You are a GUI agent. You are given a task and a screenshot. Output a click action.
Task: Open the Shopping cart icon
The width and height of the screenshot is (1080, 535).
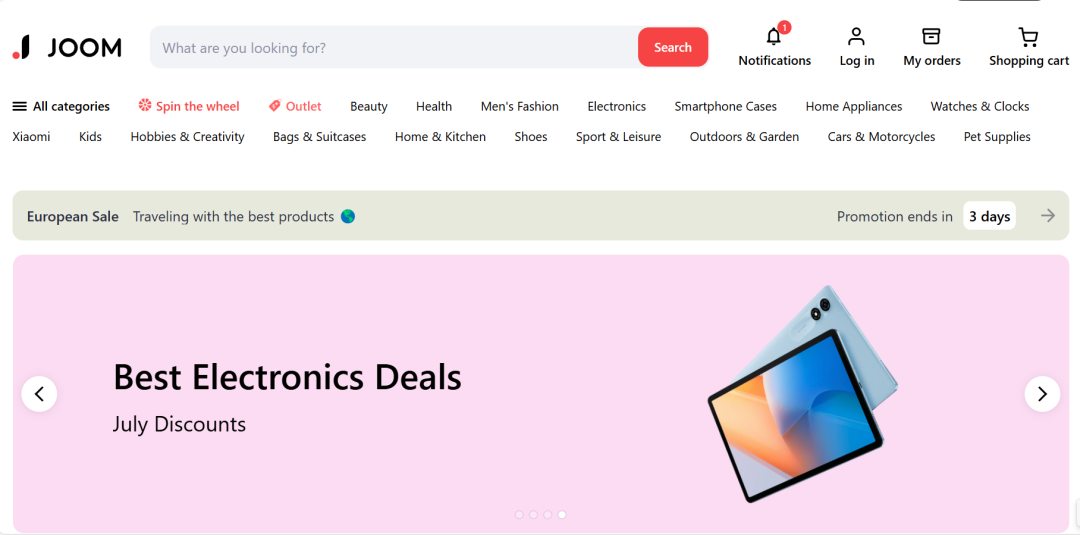(1028, 36)
